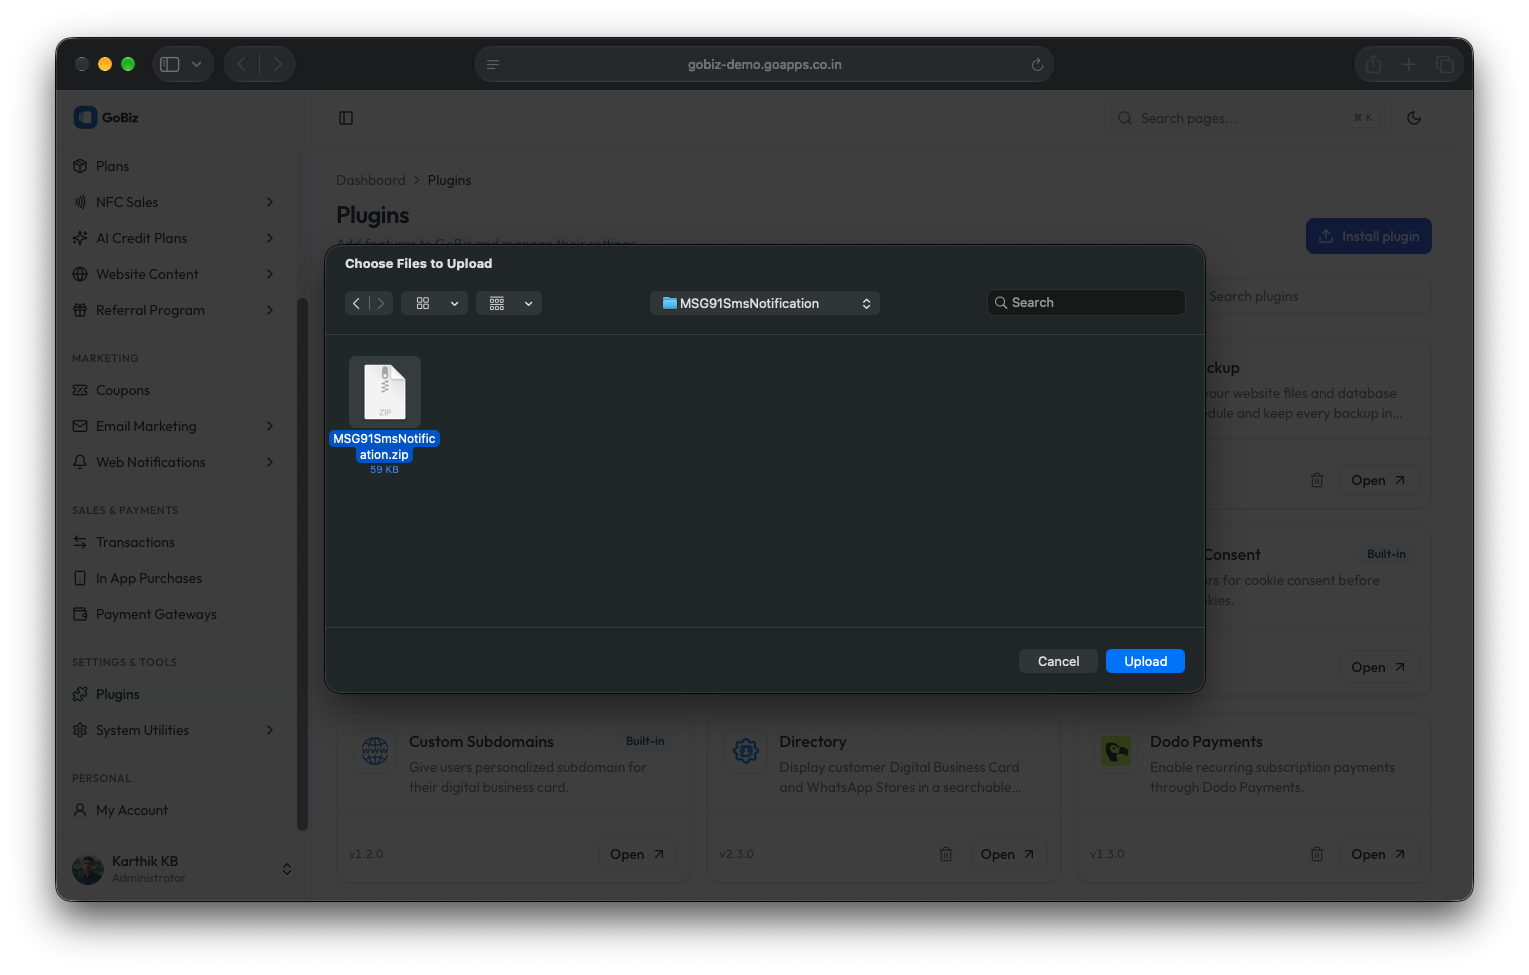
Task: Switch the file dialog to icon view
Action: click(x=423, y=303)
